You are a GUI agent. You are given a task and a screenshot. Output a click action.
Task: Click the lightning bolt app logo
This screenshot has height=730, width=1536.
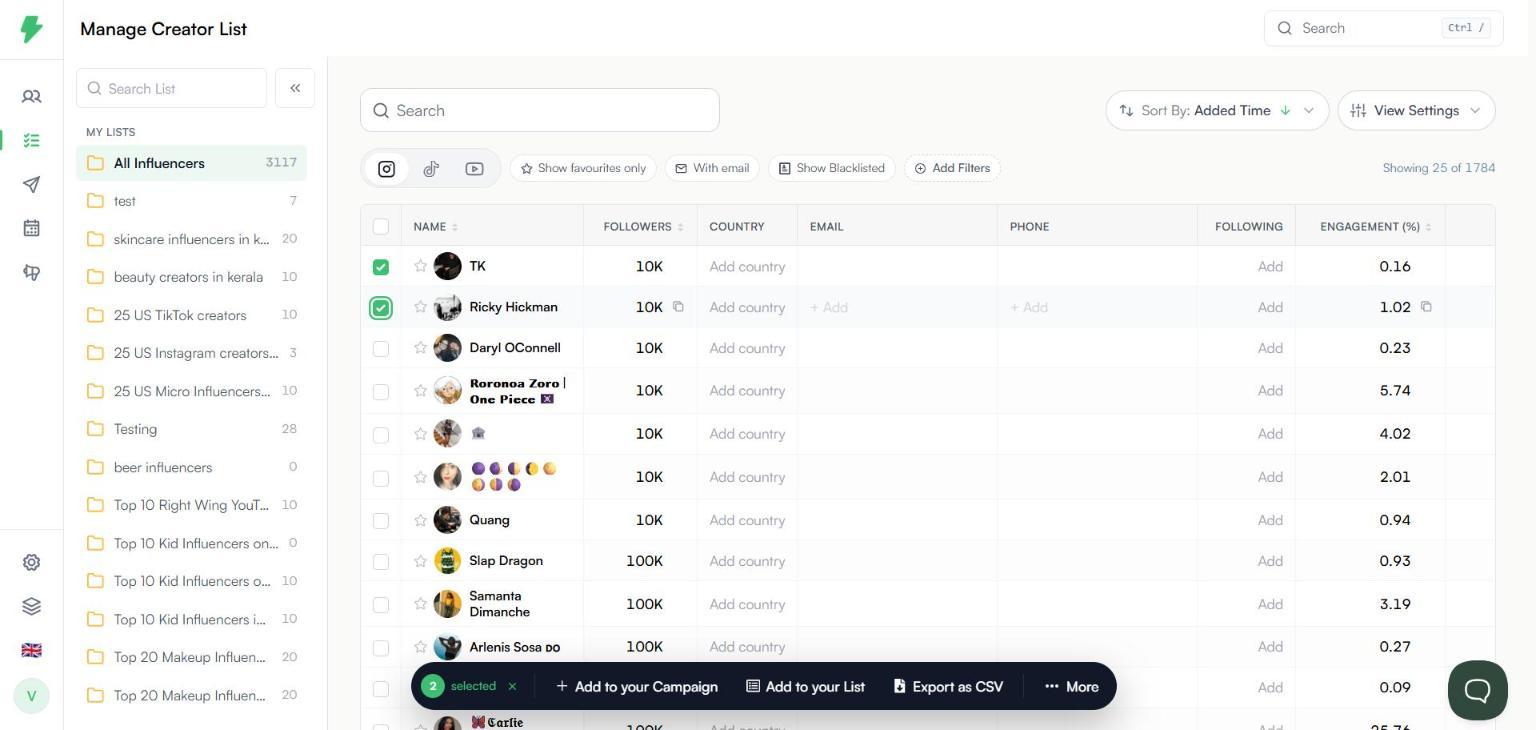coord(31,28)
